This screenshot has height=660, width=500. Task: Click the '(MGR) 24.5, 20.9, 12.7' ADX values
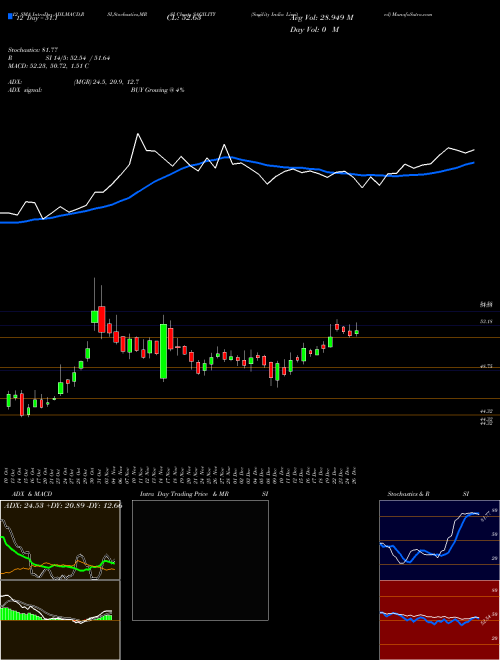(x=106, y=82)
